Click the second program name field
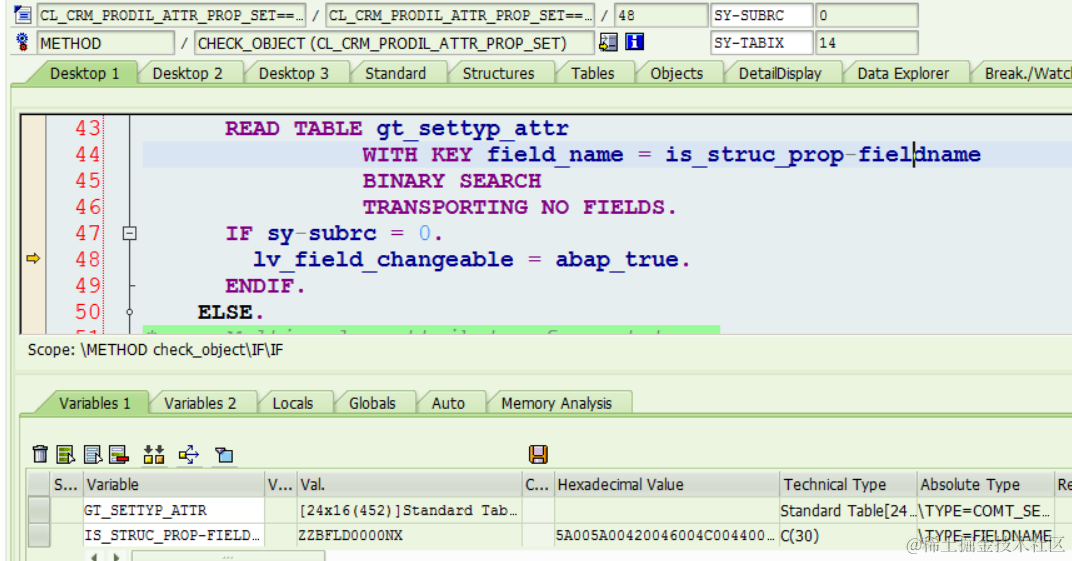This screenshot has height=561, width=1072. tap(460, 15)
